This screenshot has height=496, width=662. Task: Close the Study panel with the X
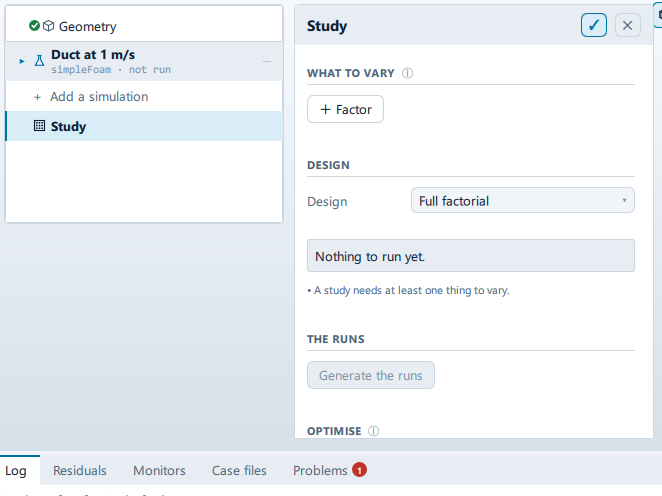pyautogui.click(x=627, y=25)
